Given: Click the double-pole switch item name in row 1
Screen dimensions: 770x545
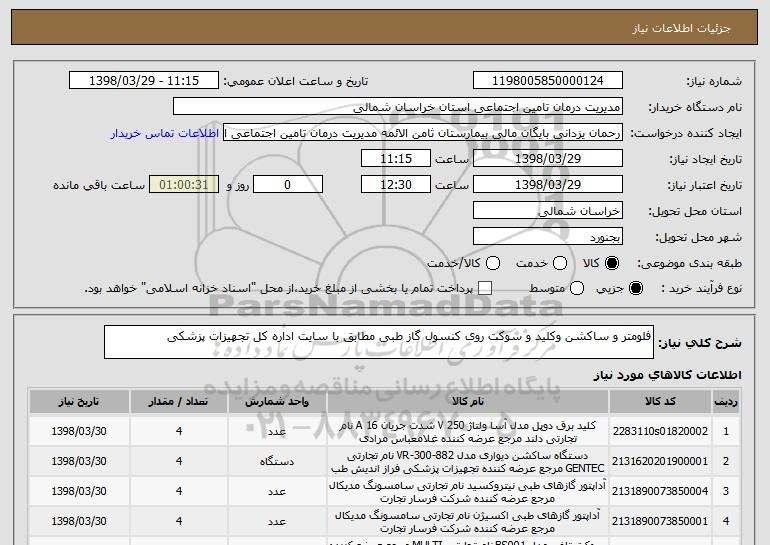Looking at the screenshot, I should [x=468, y=432].
